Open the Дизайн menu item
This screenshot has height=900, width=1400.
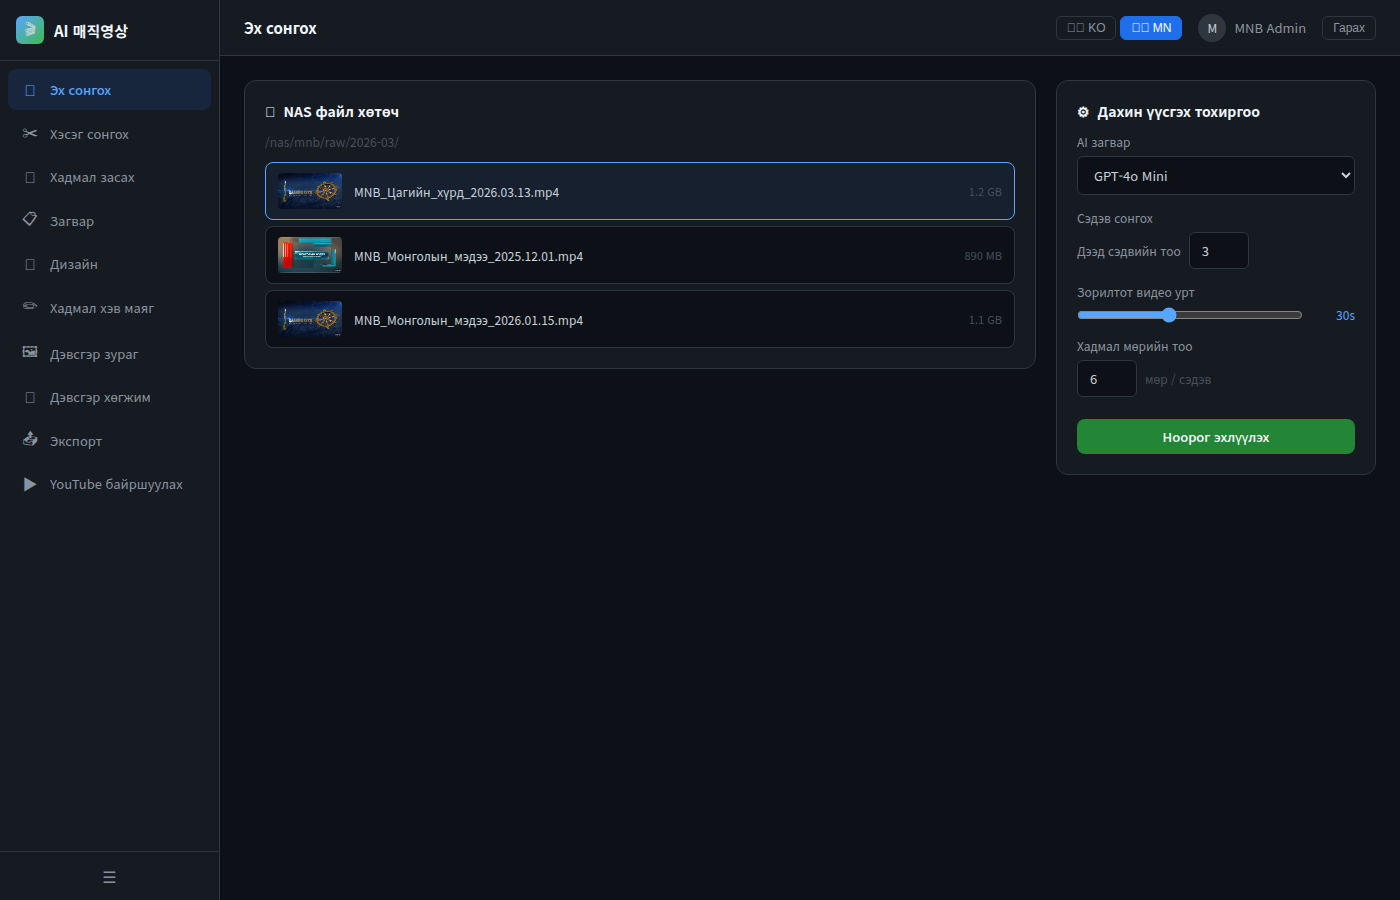coord(109,264)
